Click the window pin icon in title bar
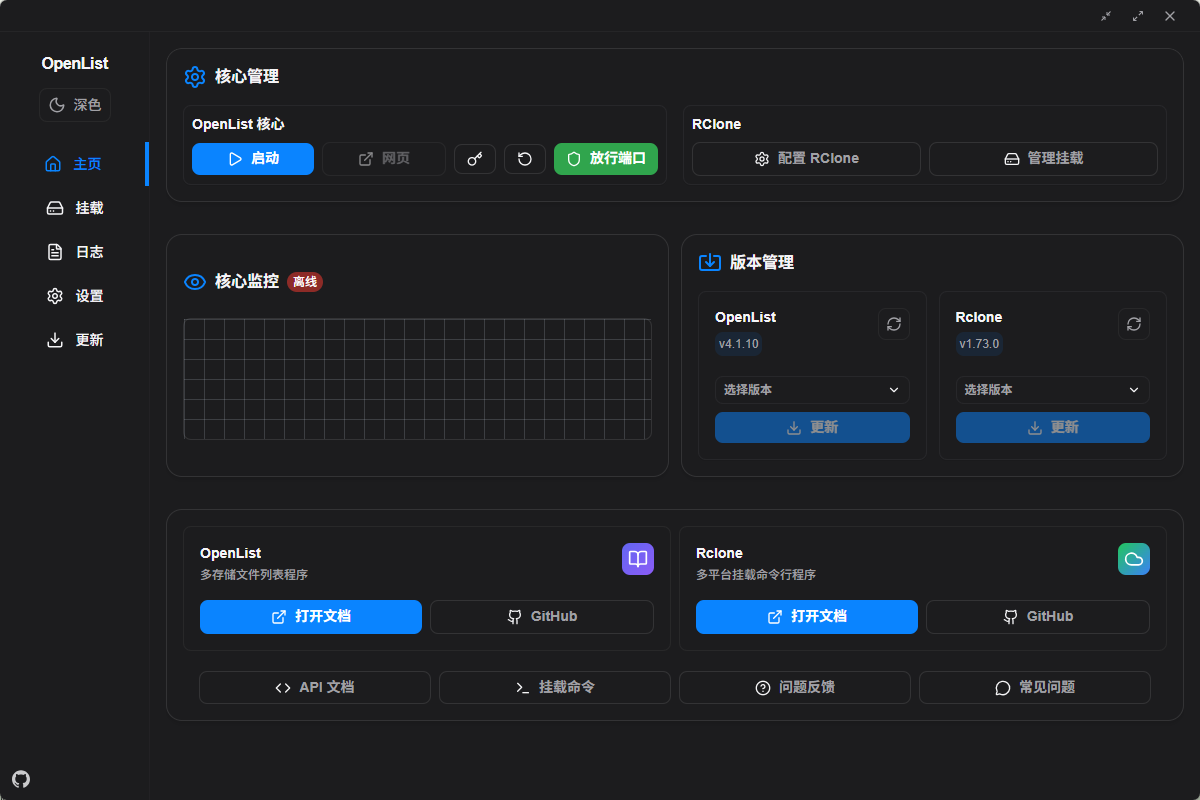 click(1106, 16)
